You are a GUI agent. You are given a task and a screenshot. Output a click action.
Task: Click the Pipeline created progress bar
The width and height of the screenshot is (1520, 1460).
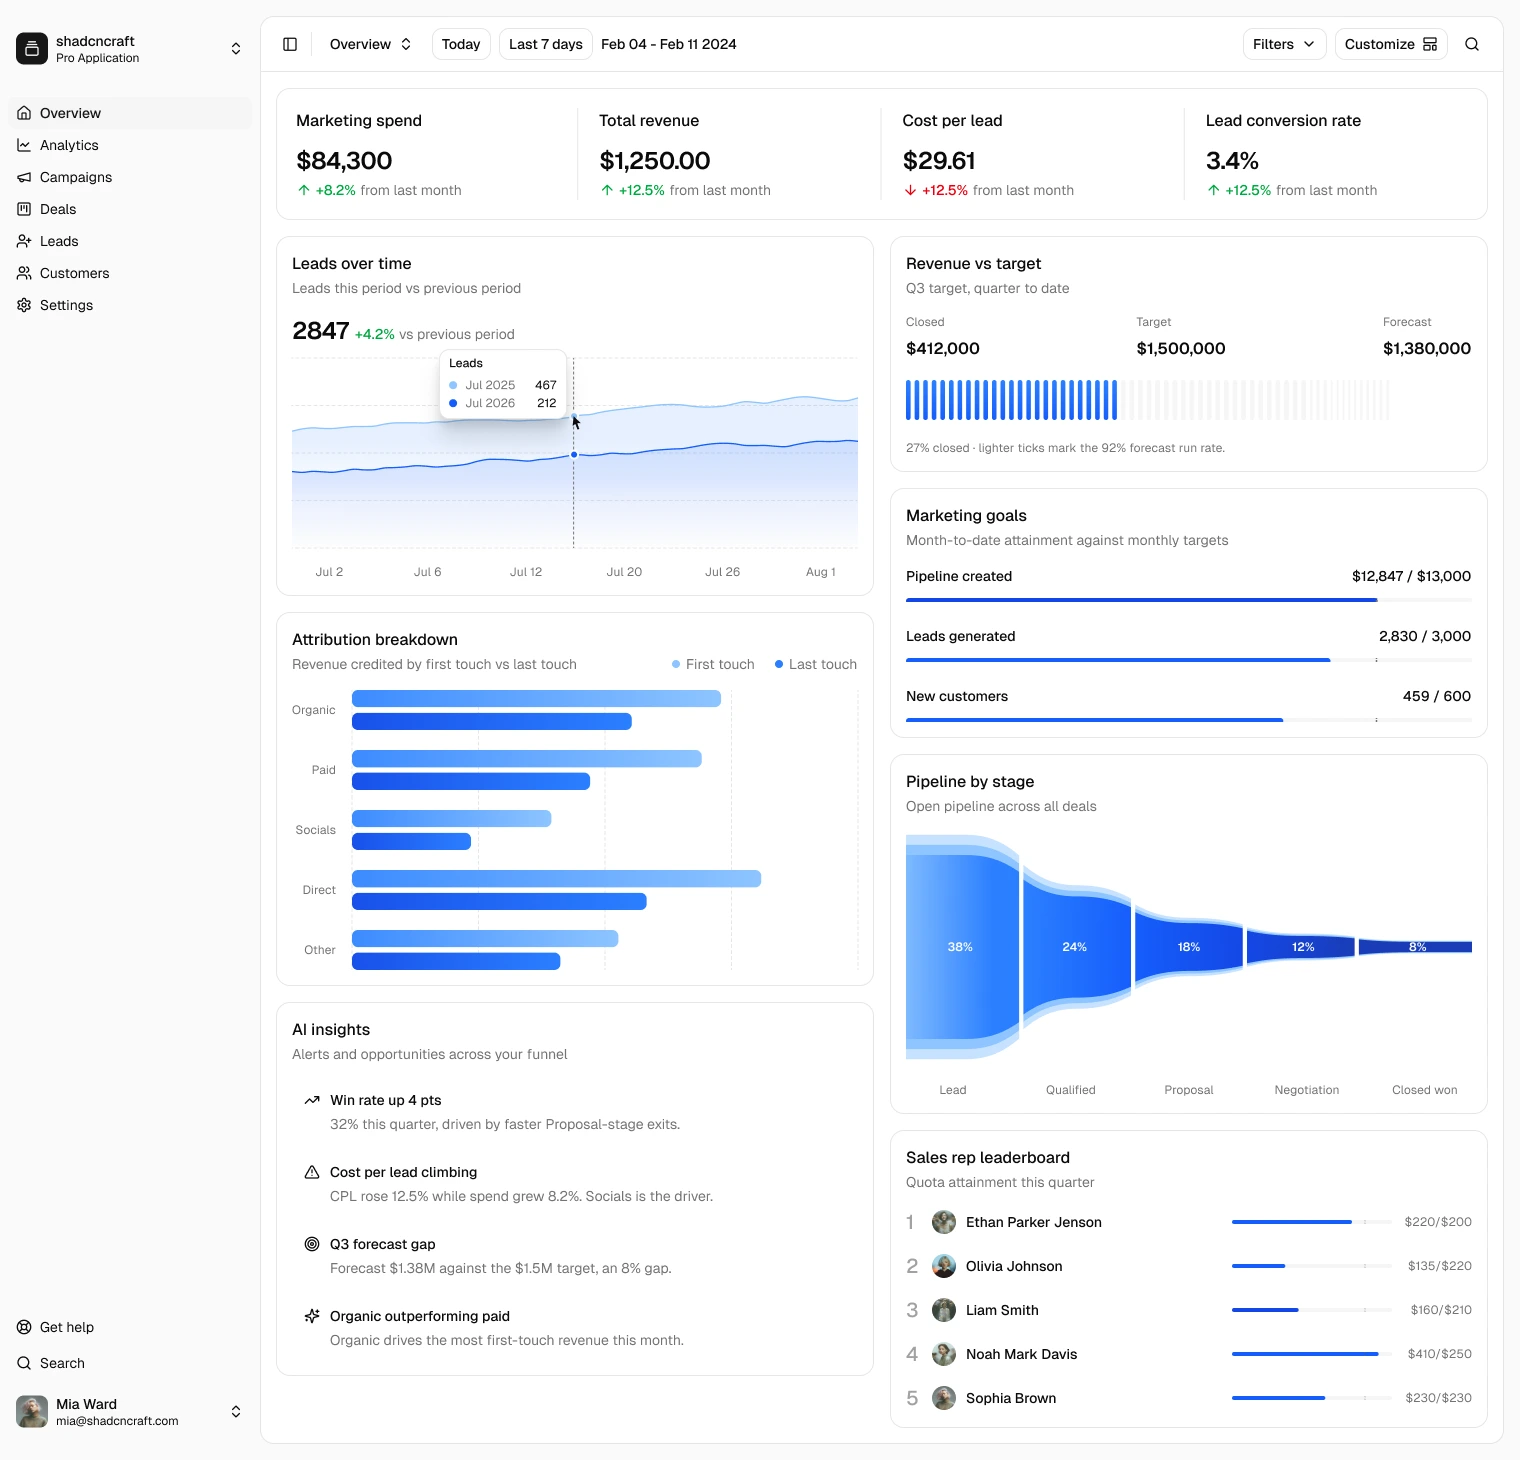1188,600
